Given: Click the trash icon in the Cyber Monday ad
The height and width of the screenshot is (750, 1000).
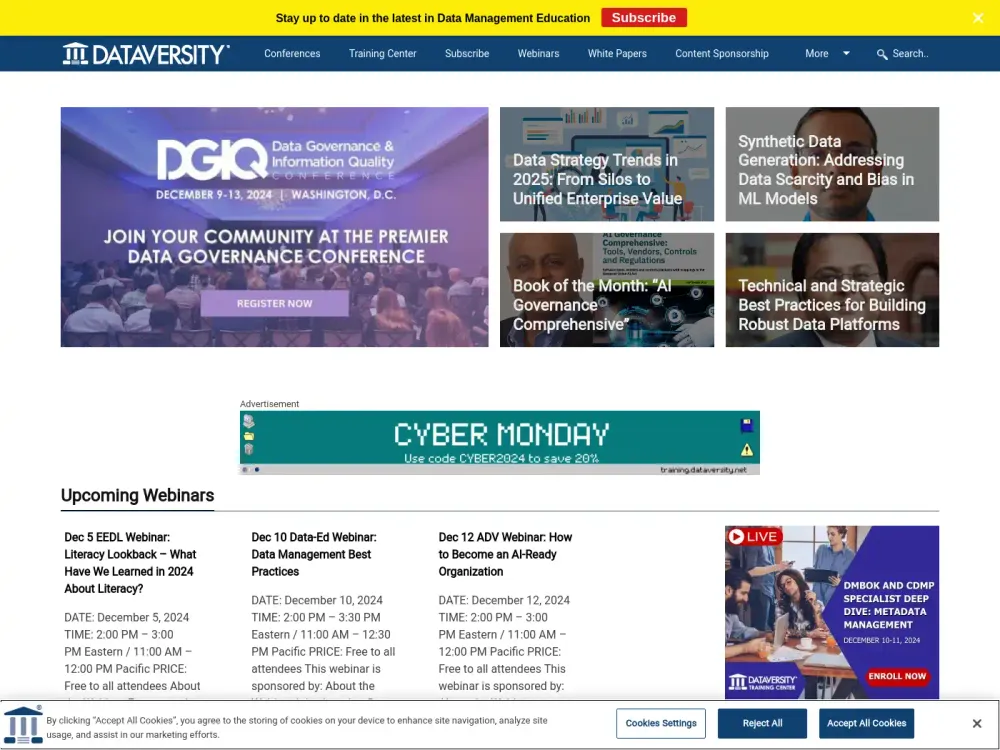Looking at the screenshot, I should [x=248, y=446].
